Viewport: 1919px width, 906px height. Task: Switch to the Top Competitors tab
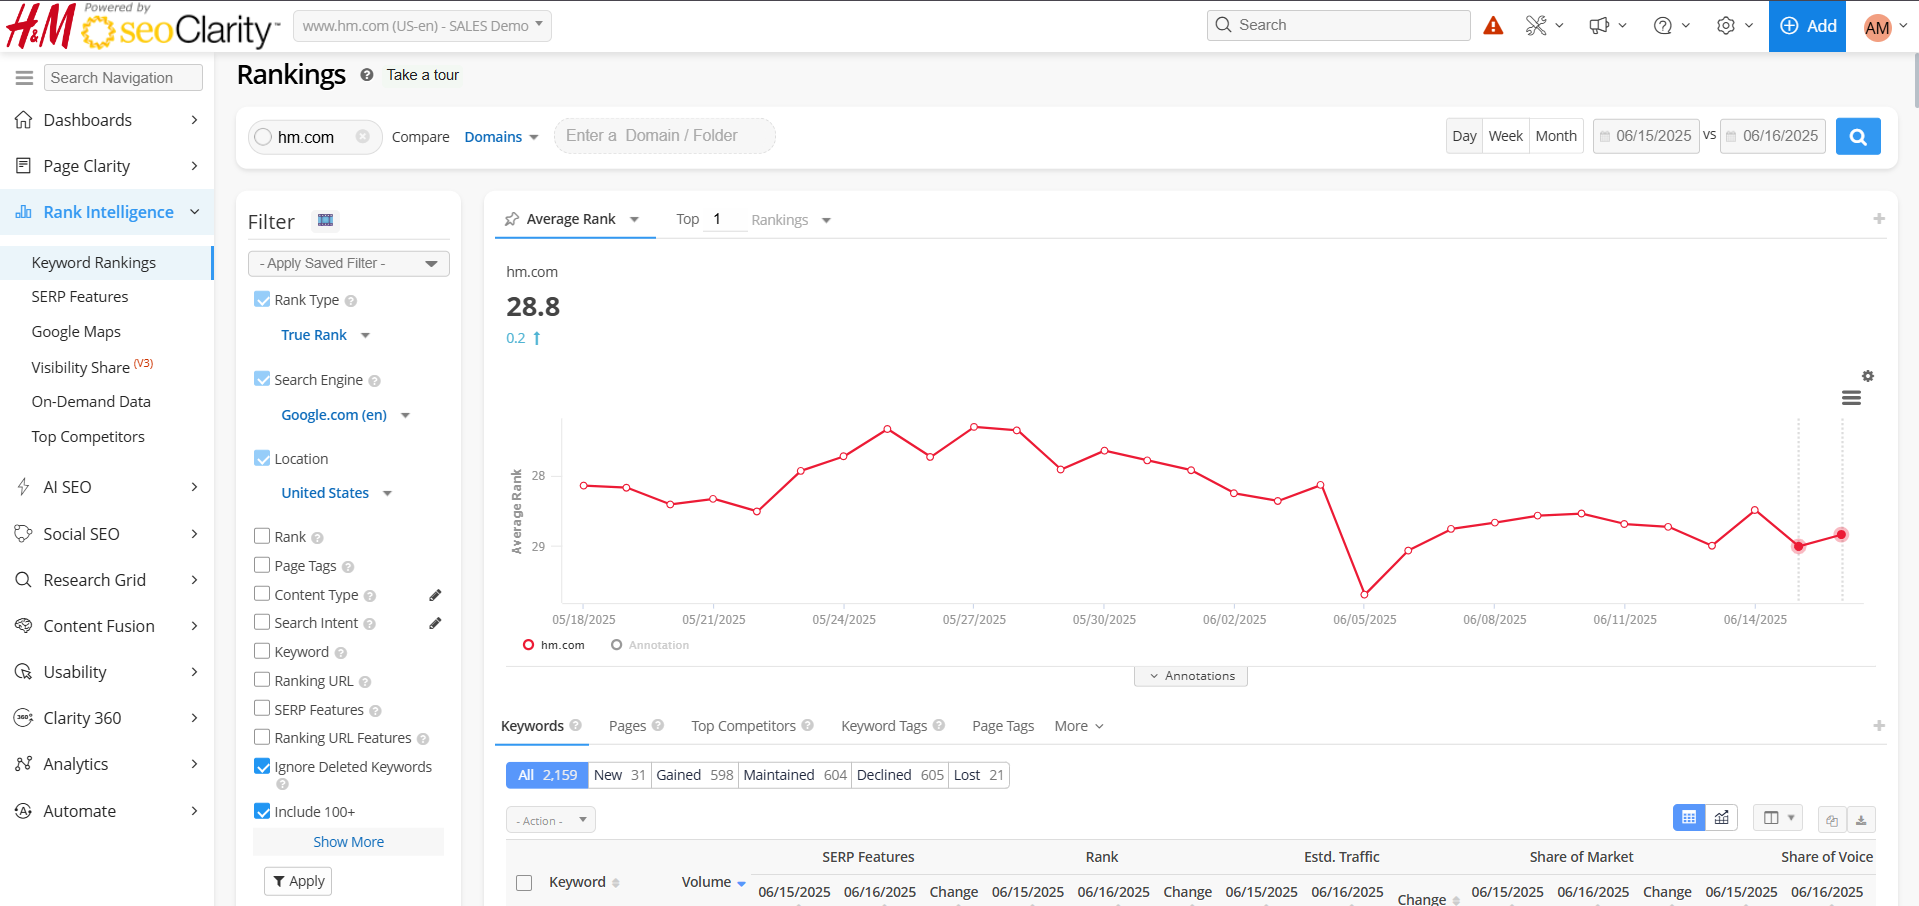(x=743, y=726)
